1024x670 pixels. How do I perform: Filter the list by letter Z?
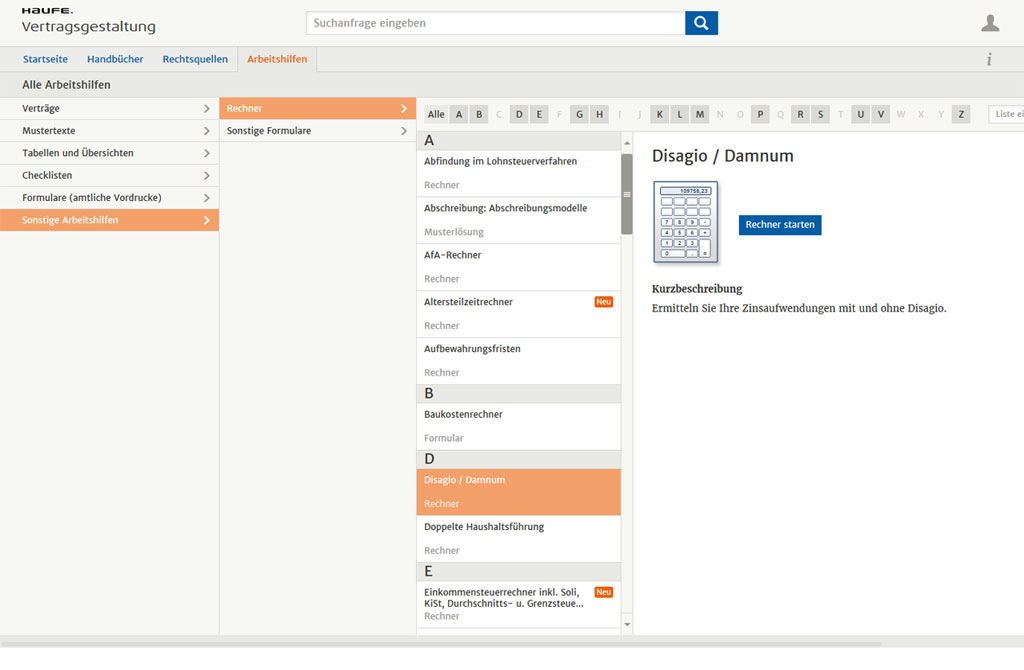(x=961, y=114)
